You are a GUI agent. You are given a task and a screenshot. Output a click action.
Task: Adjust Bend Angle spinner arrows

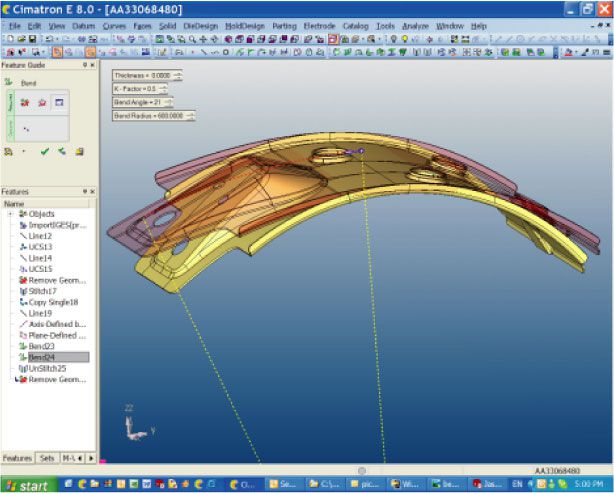[168, 103]
